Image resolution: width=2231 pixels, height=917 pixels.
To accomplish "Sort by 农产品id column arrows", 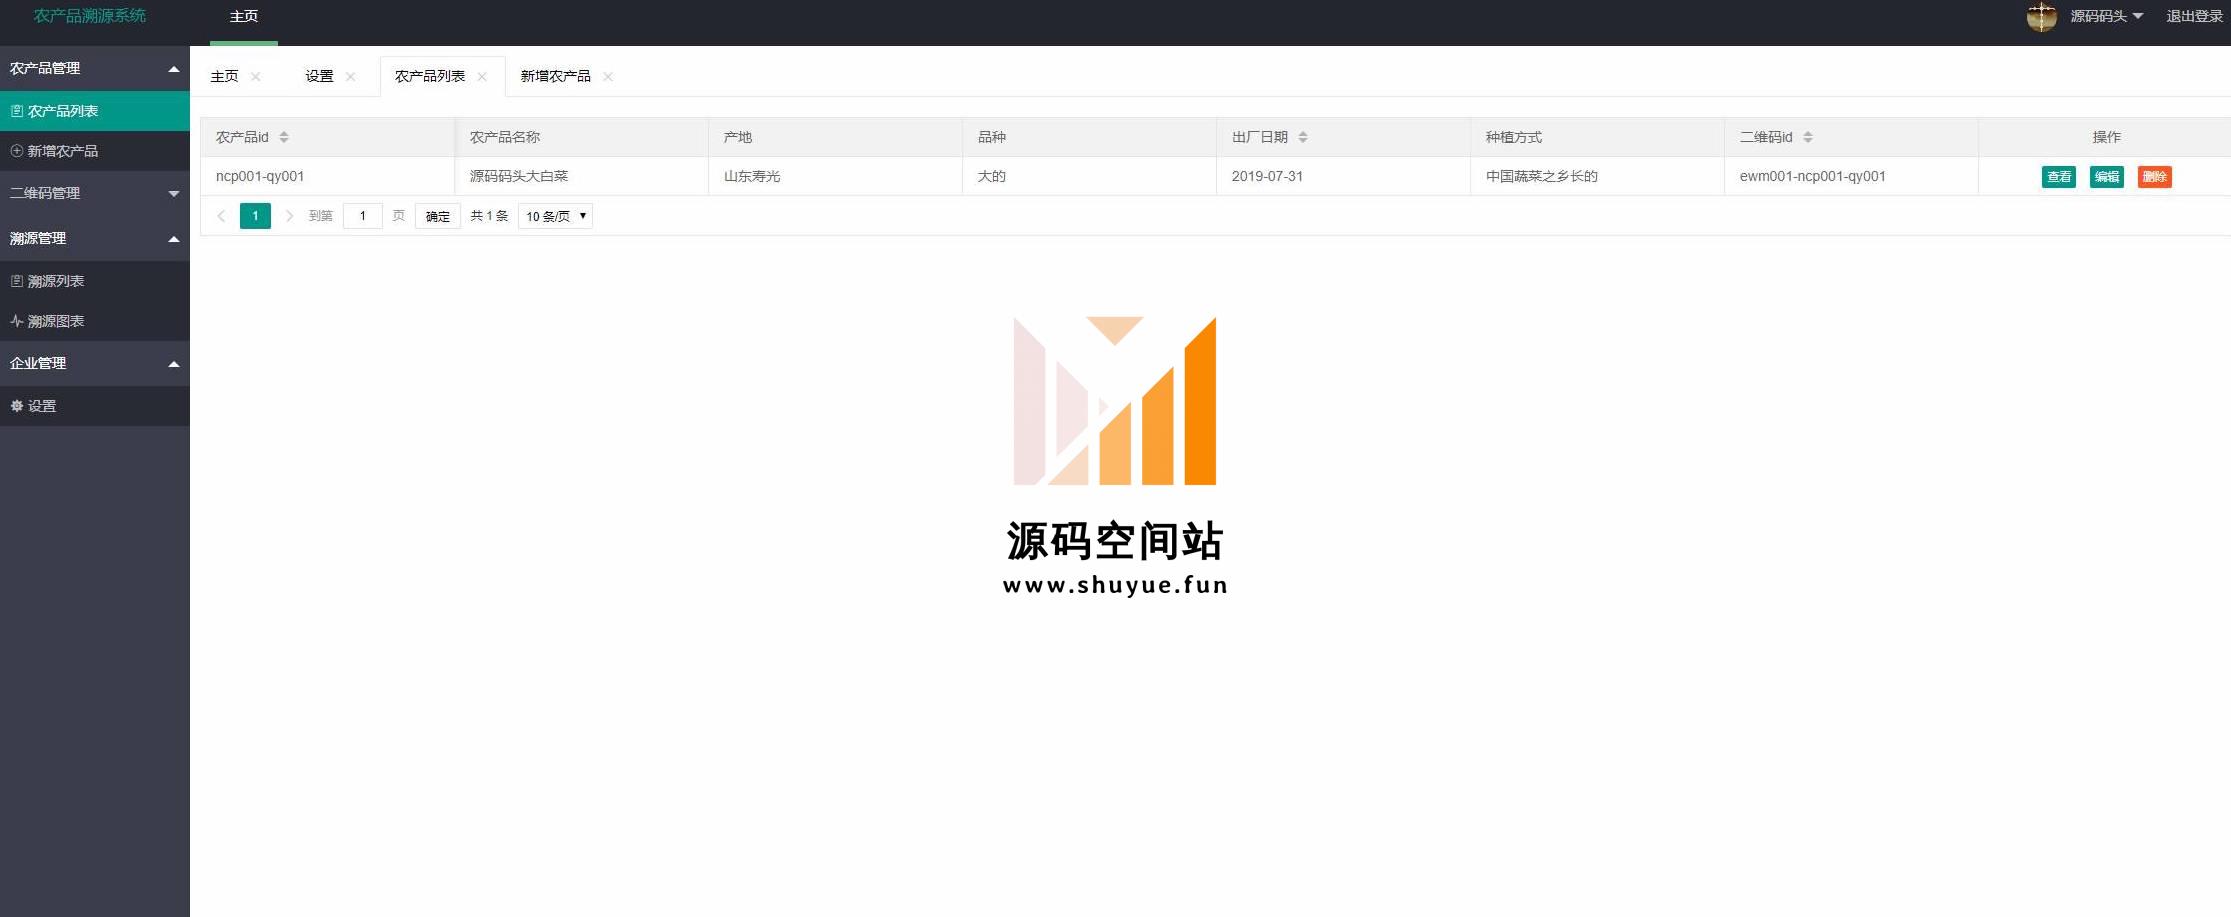I will (284, 137).
